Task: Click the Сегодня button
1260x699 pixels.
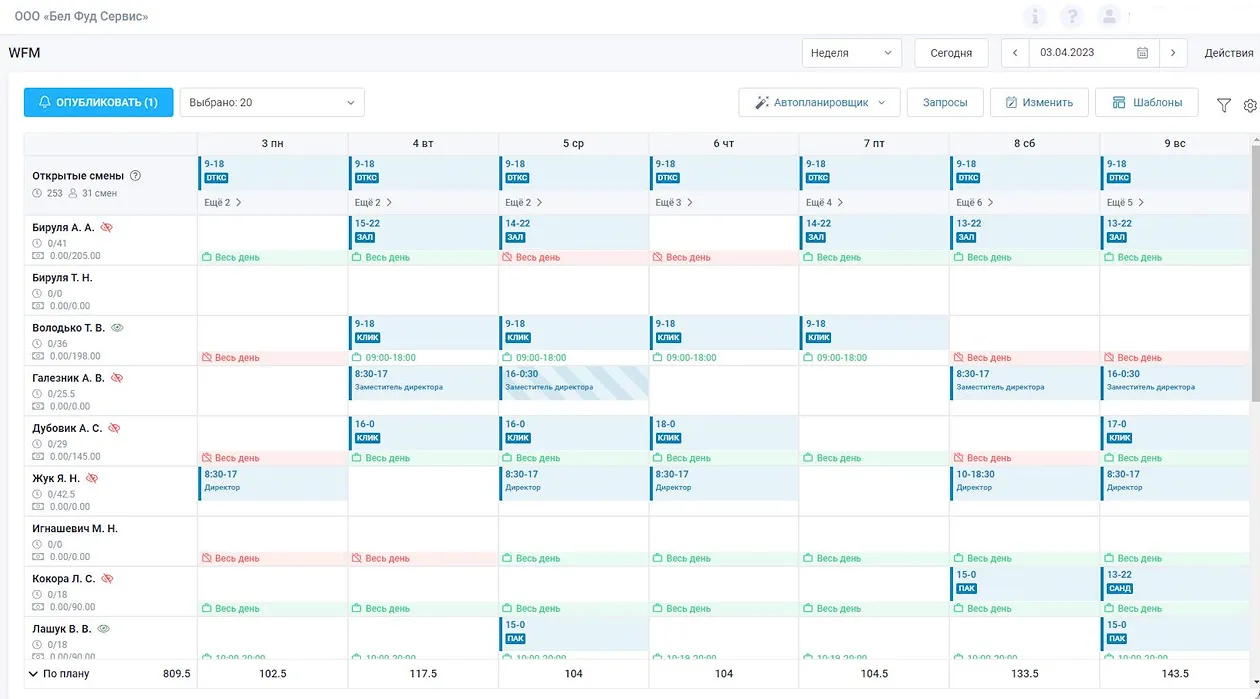Action: coord(950,53)
